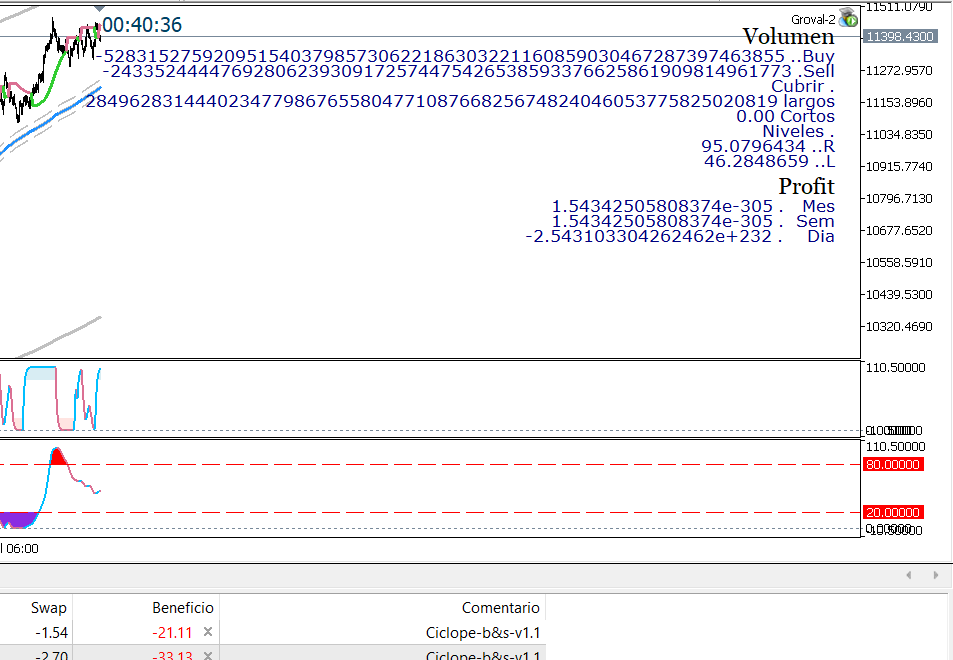Click the Groval-2 expert advisor icon
The height and width of the screenshot is (660, 953).
pos(848,18)
